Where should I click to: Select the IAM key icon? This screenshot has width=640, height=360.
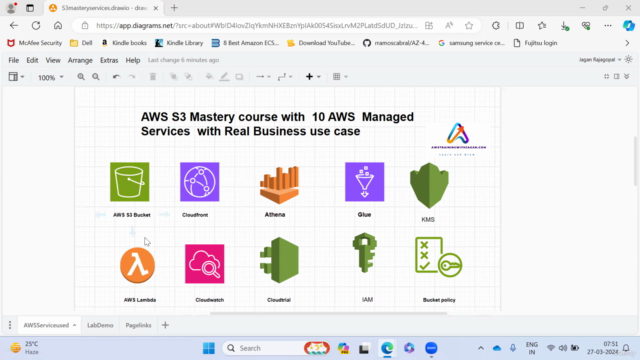point(364,253)
